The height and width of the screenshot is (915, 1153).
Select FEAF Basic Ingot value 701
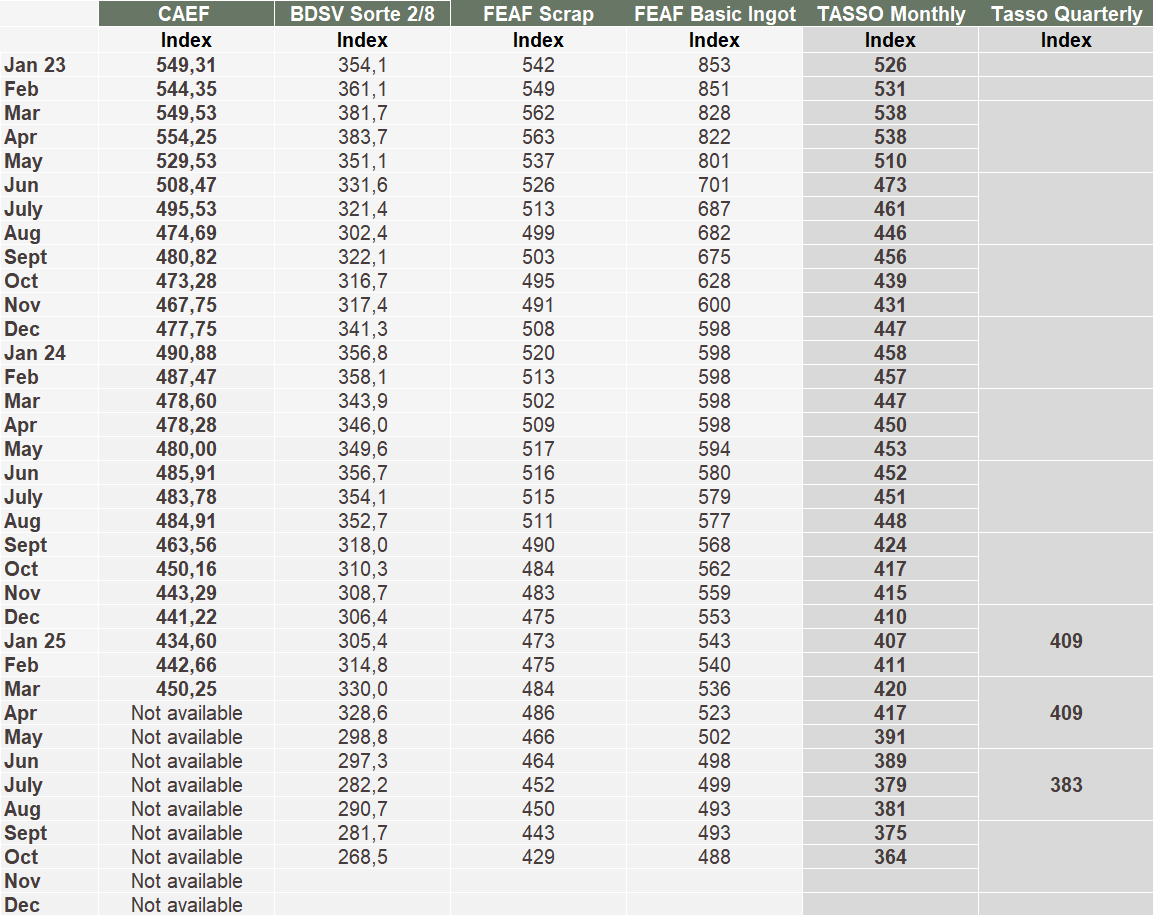click(714, 185)
